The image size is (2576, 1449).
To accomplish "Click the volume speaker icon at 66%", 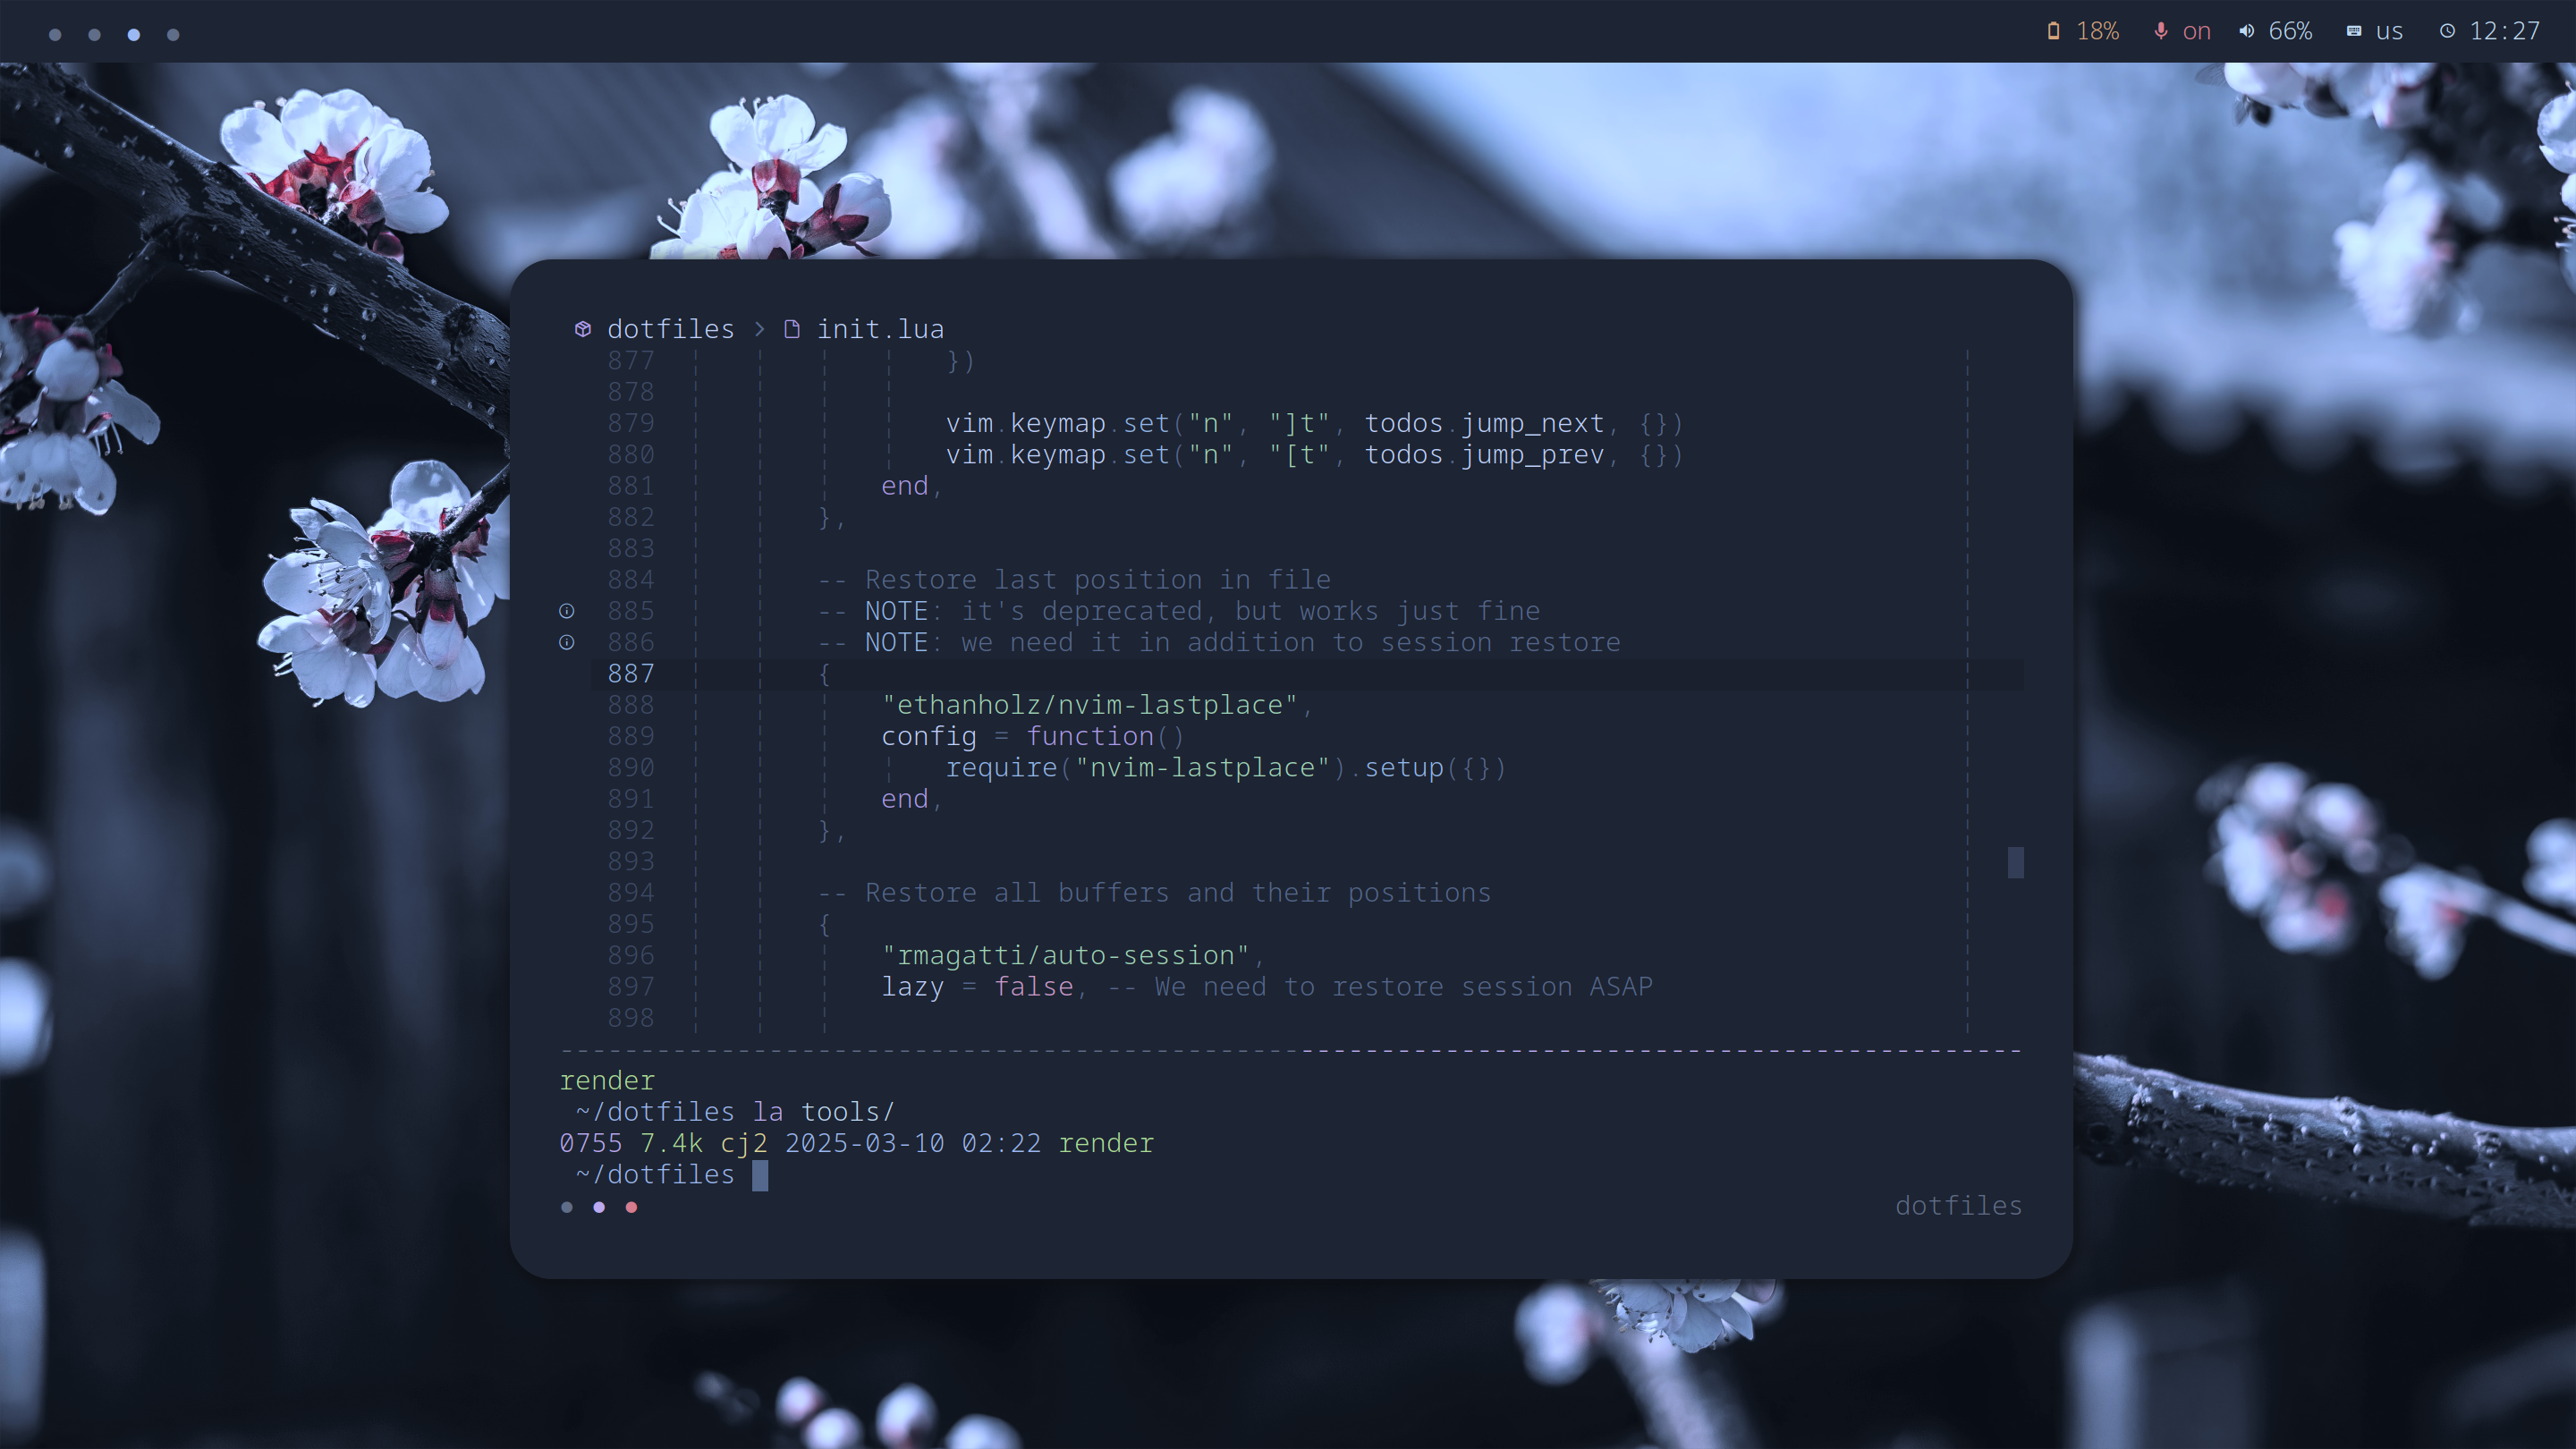I will [2246, 31].
